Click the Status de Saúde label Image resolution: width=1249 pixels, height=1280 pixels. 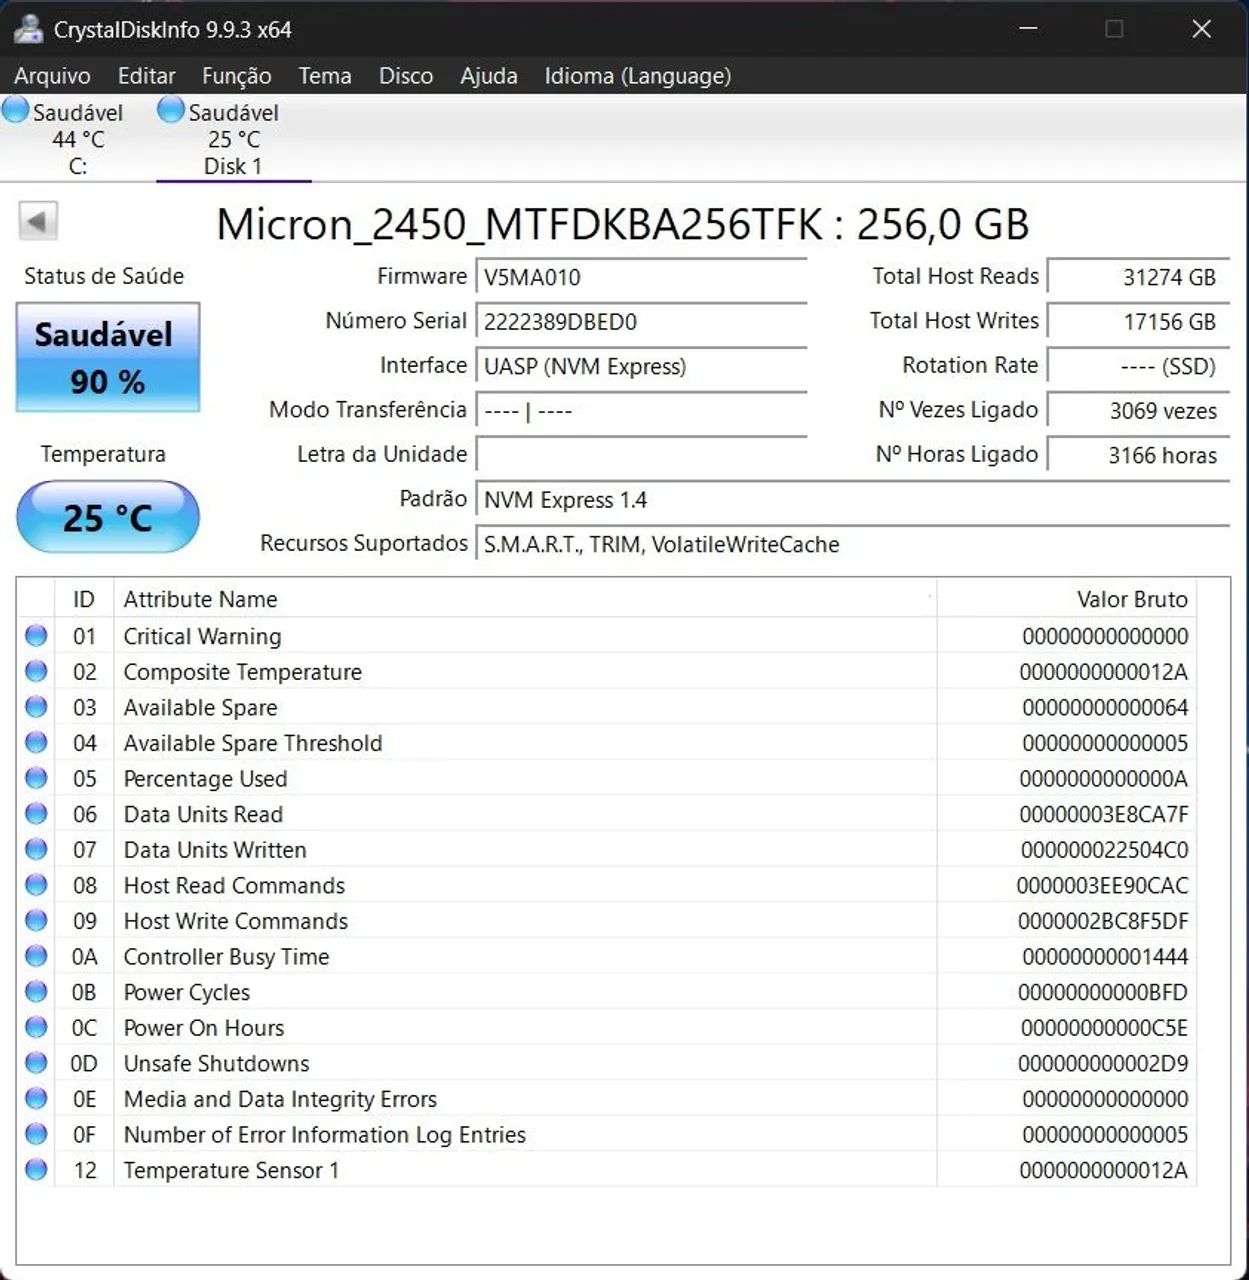(104, 276)
